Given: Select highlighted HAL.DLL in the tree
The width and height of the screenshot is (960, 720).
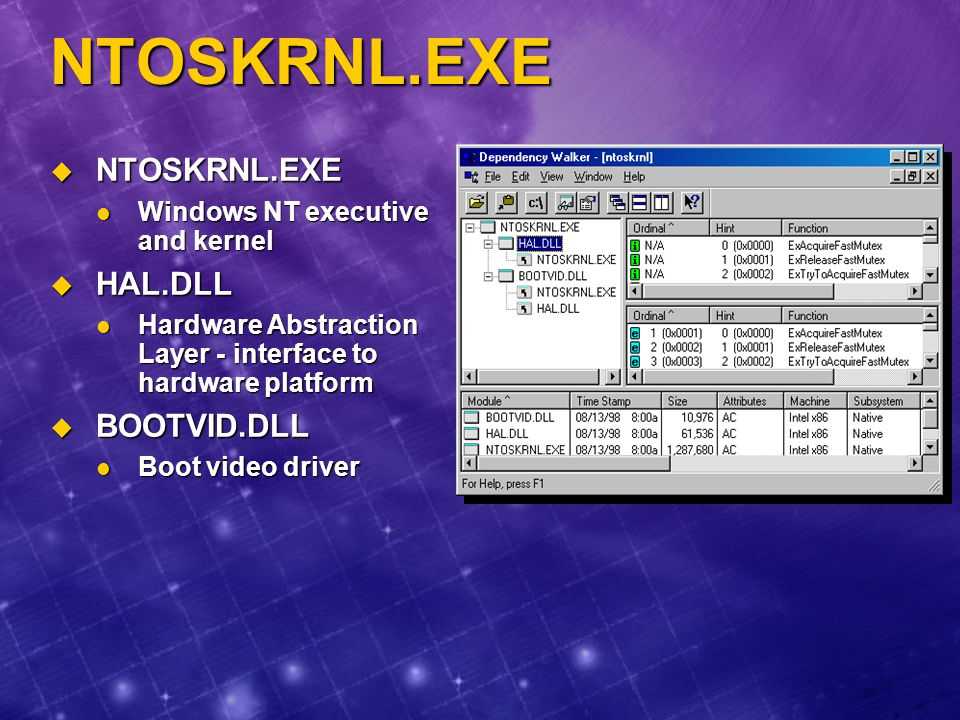Looking at the screenshot, I should 539,244.
